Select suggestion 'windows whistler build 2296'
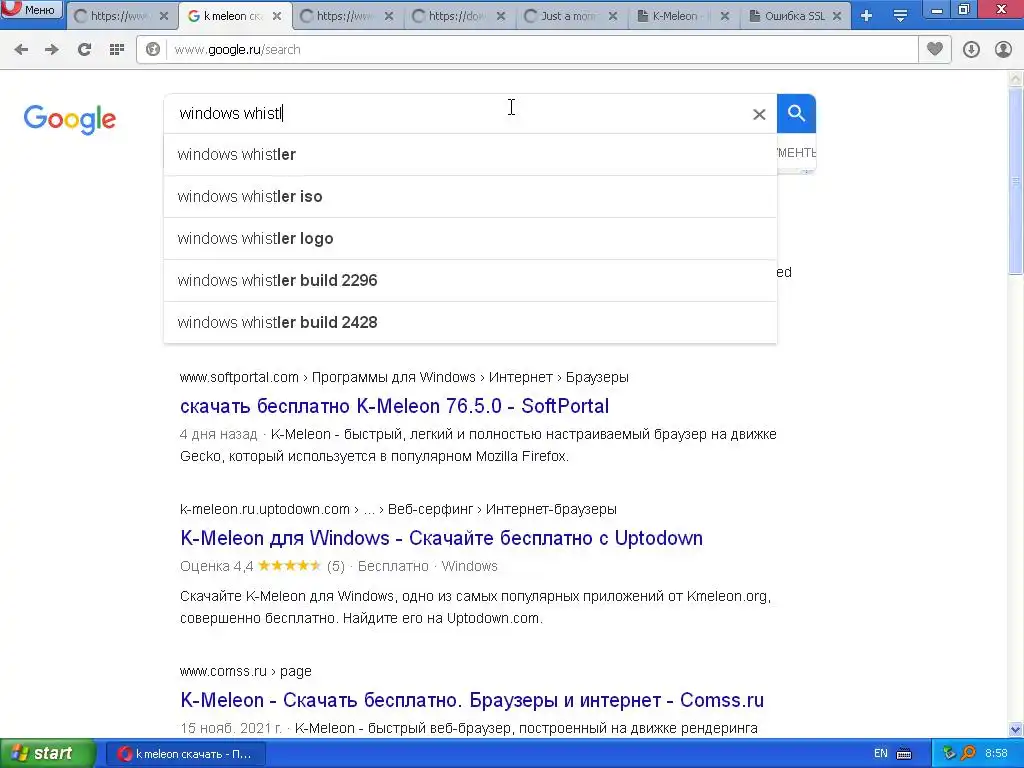 [470, 280]
